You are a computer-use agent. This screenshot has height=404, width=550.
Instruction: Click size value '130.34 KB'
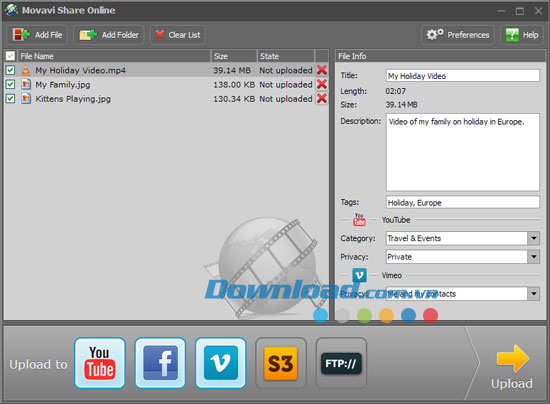(x=234, y=99)
